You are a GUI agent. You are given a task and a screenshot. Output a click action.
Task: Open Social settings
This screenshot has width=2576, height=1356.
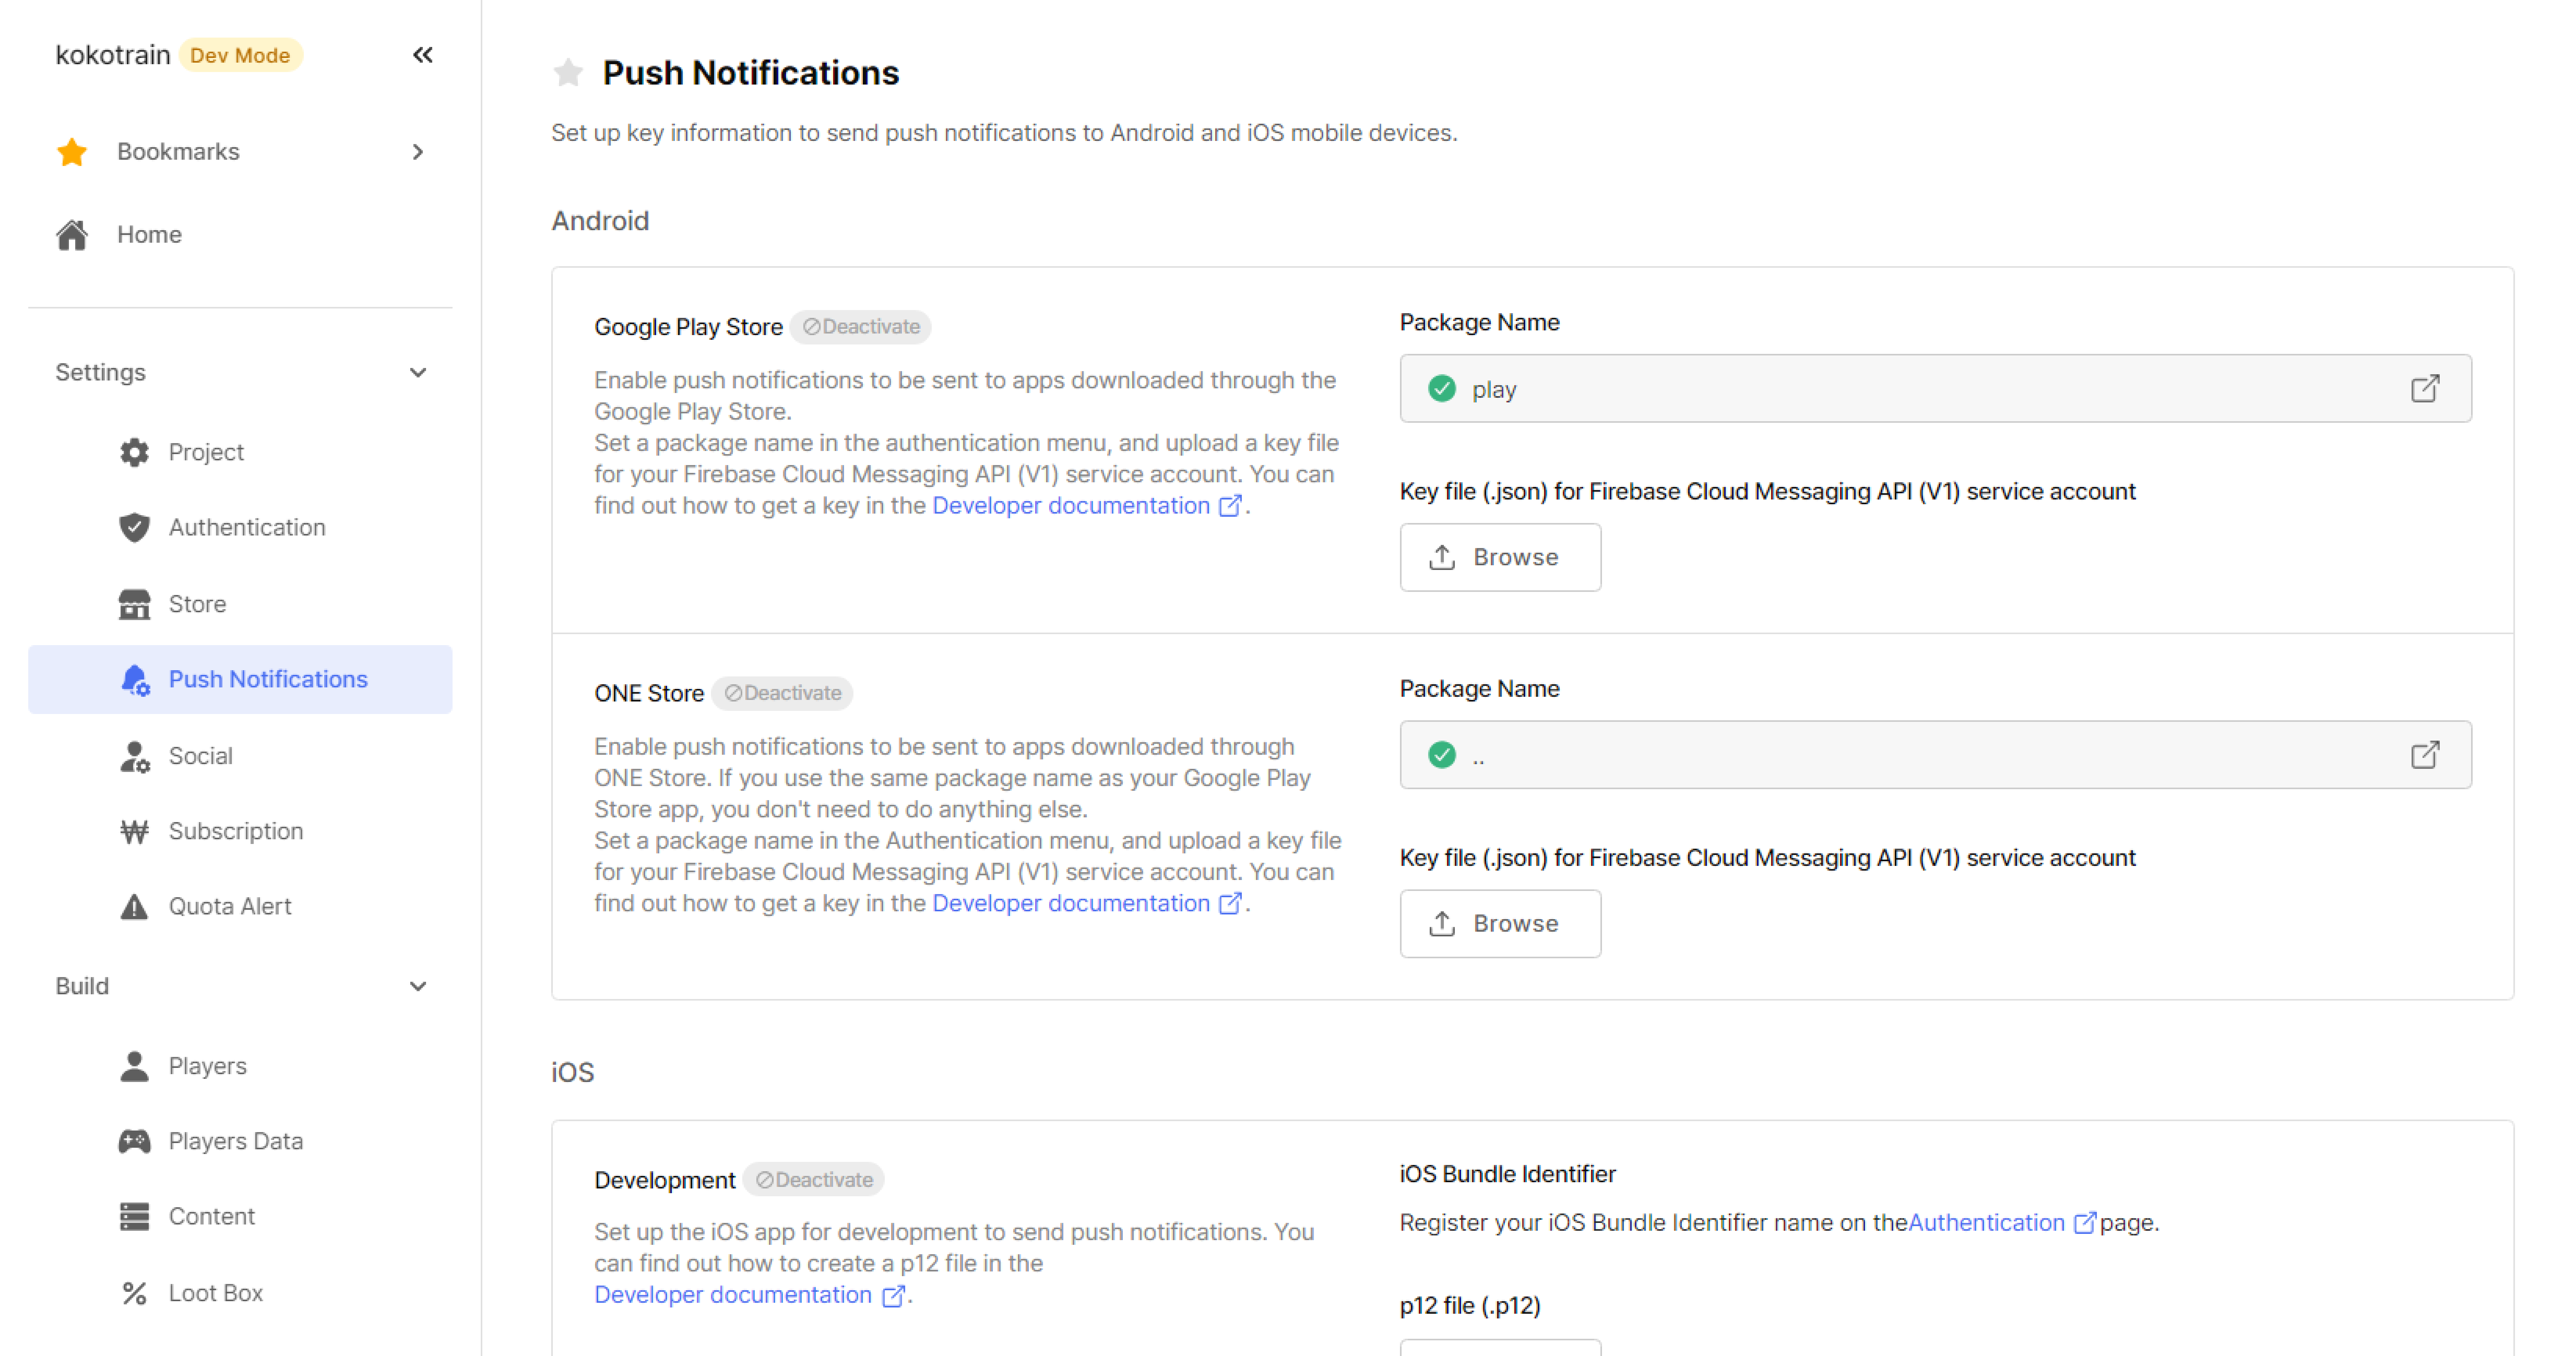point(240,756)
